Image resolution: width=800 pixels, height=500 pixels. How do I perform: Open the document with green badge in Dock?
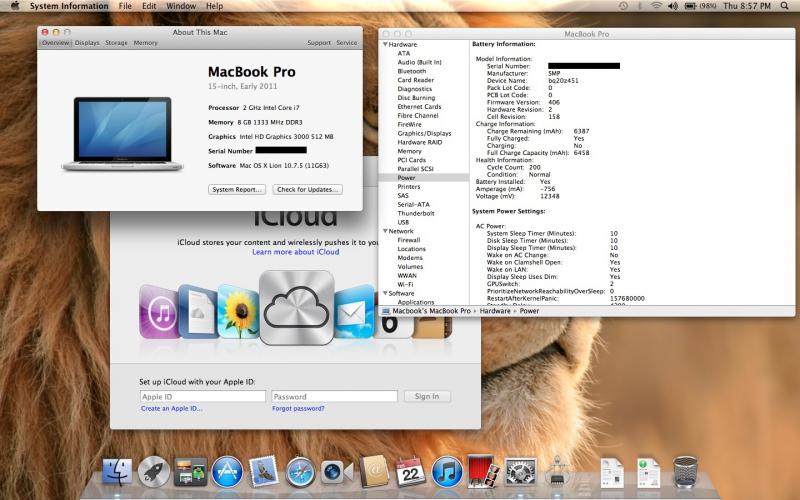[x=648, y=472]
